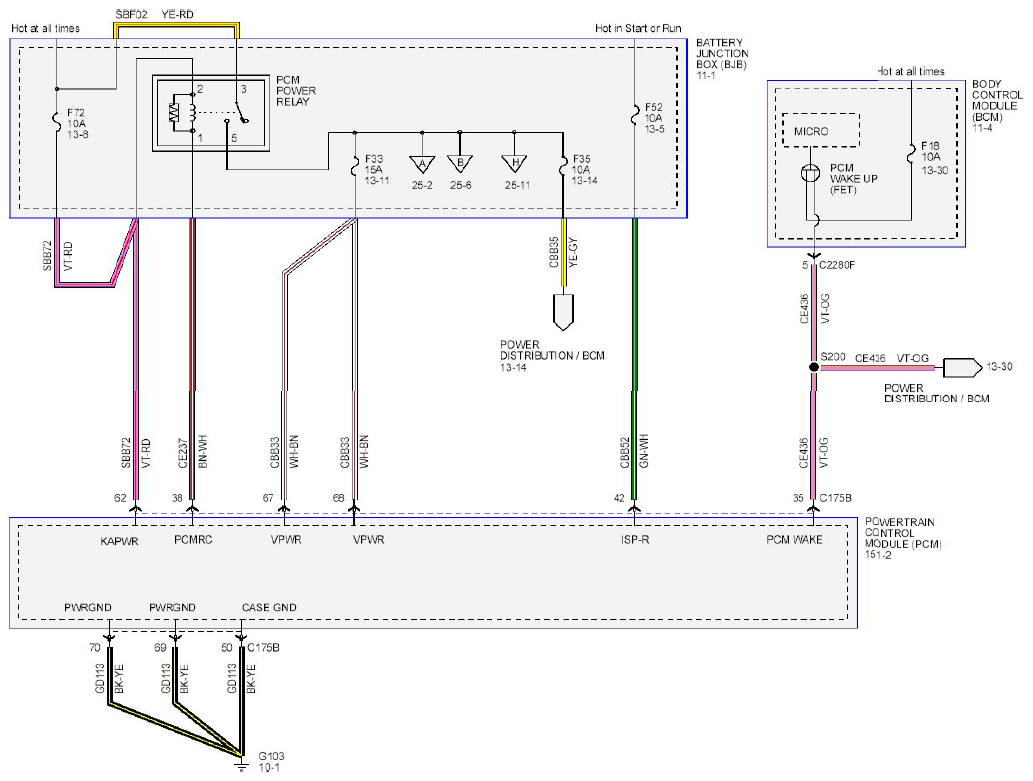1033x781 pixels.
Task: Click the Powertrain Control Module (PCM) label
Action: coord(903,538)
